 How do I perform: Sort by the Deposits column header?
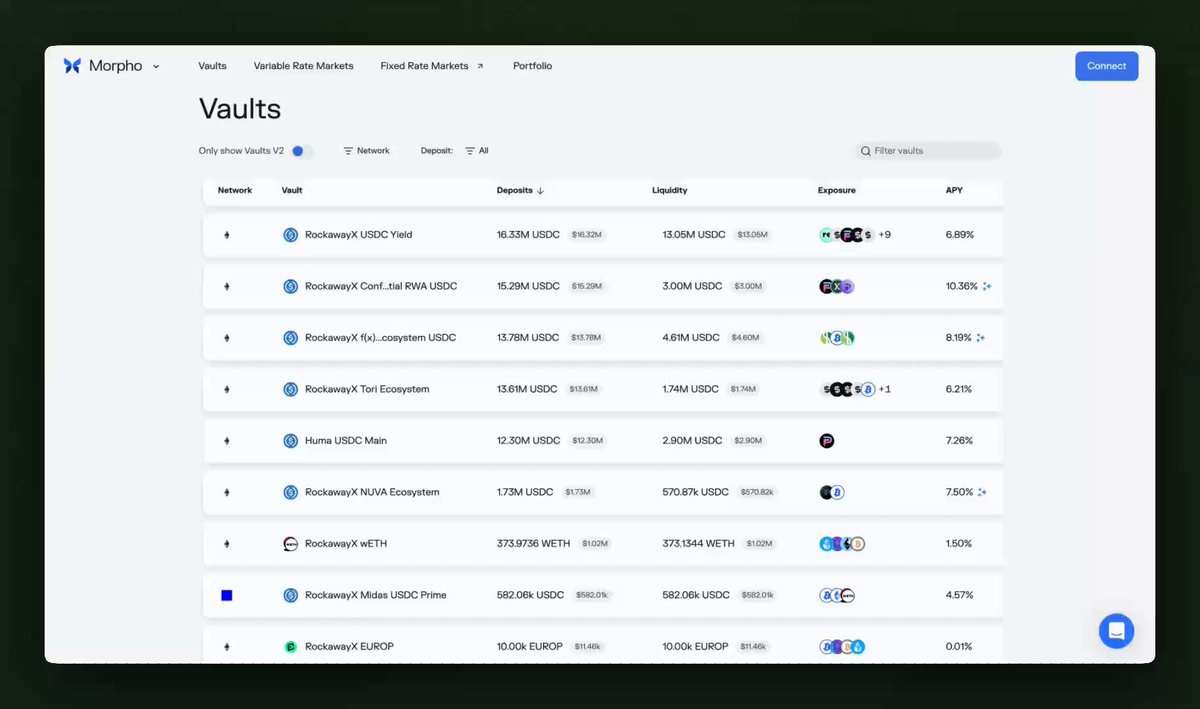(x=520, y=190)
